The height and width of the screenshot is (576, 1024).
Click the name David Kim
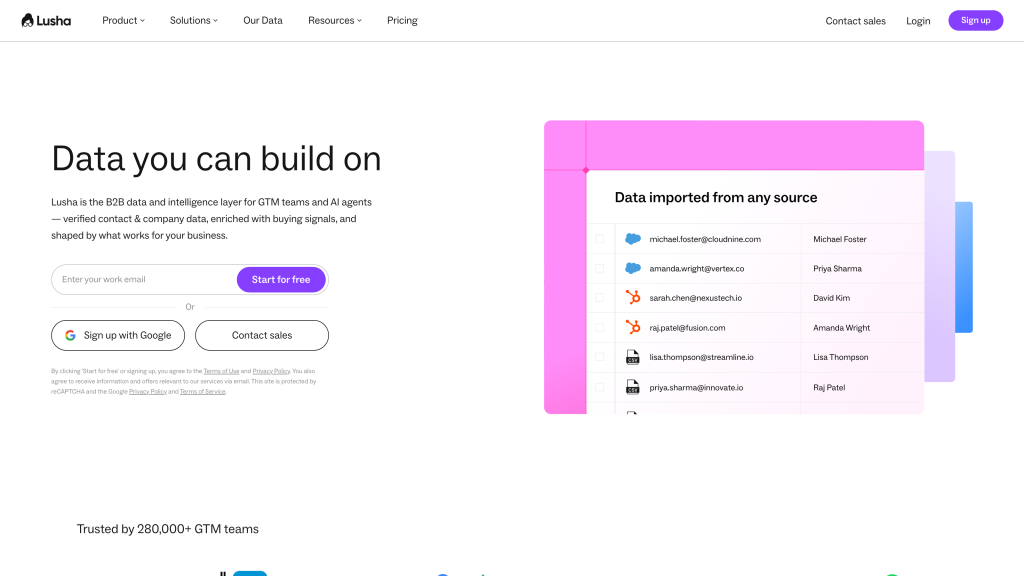point(831,298)
